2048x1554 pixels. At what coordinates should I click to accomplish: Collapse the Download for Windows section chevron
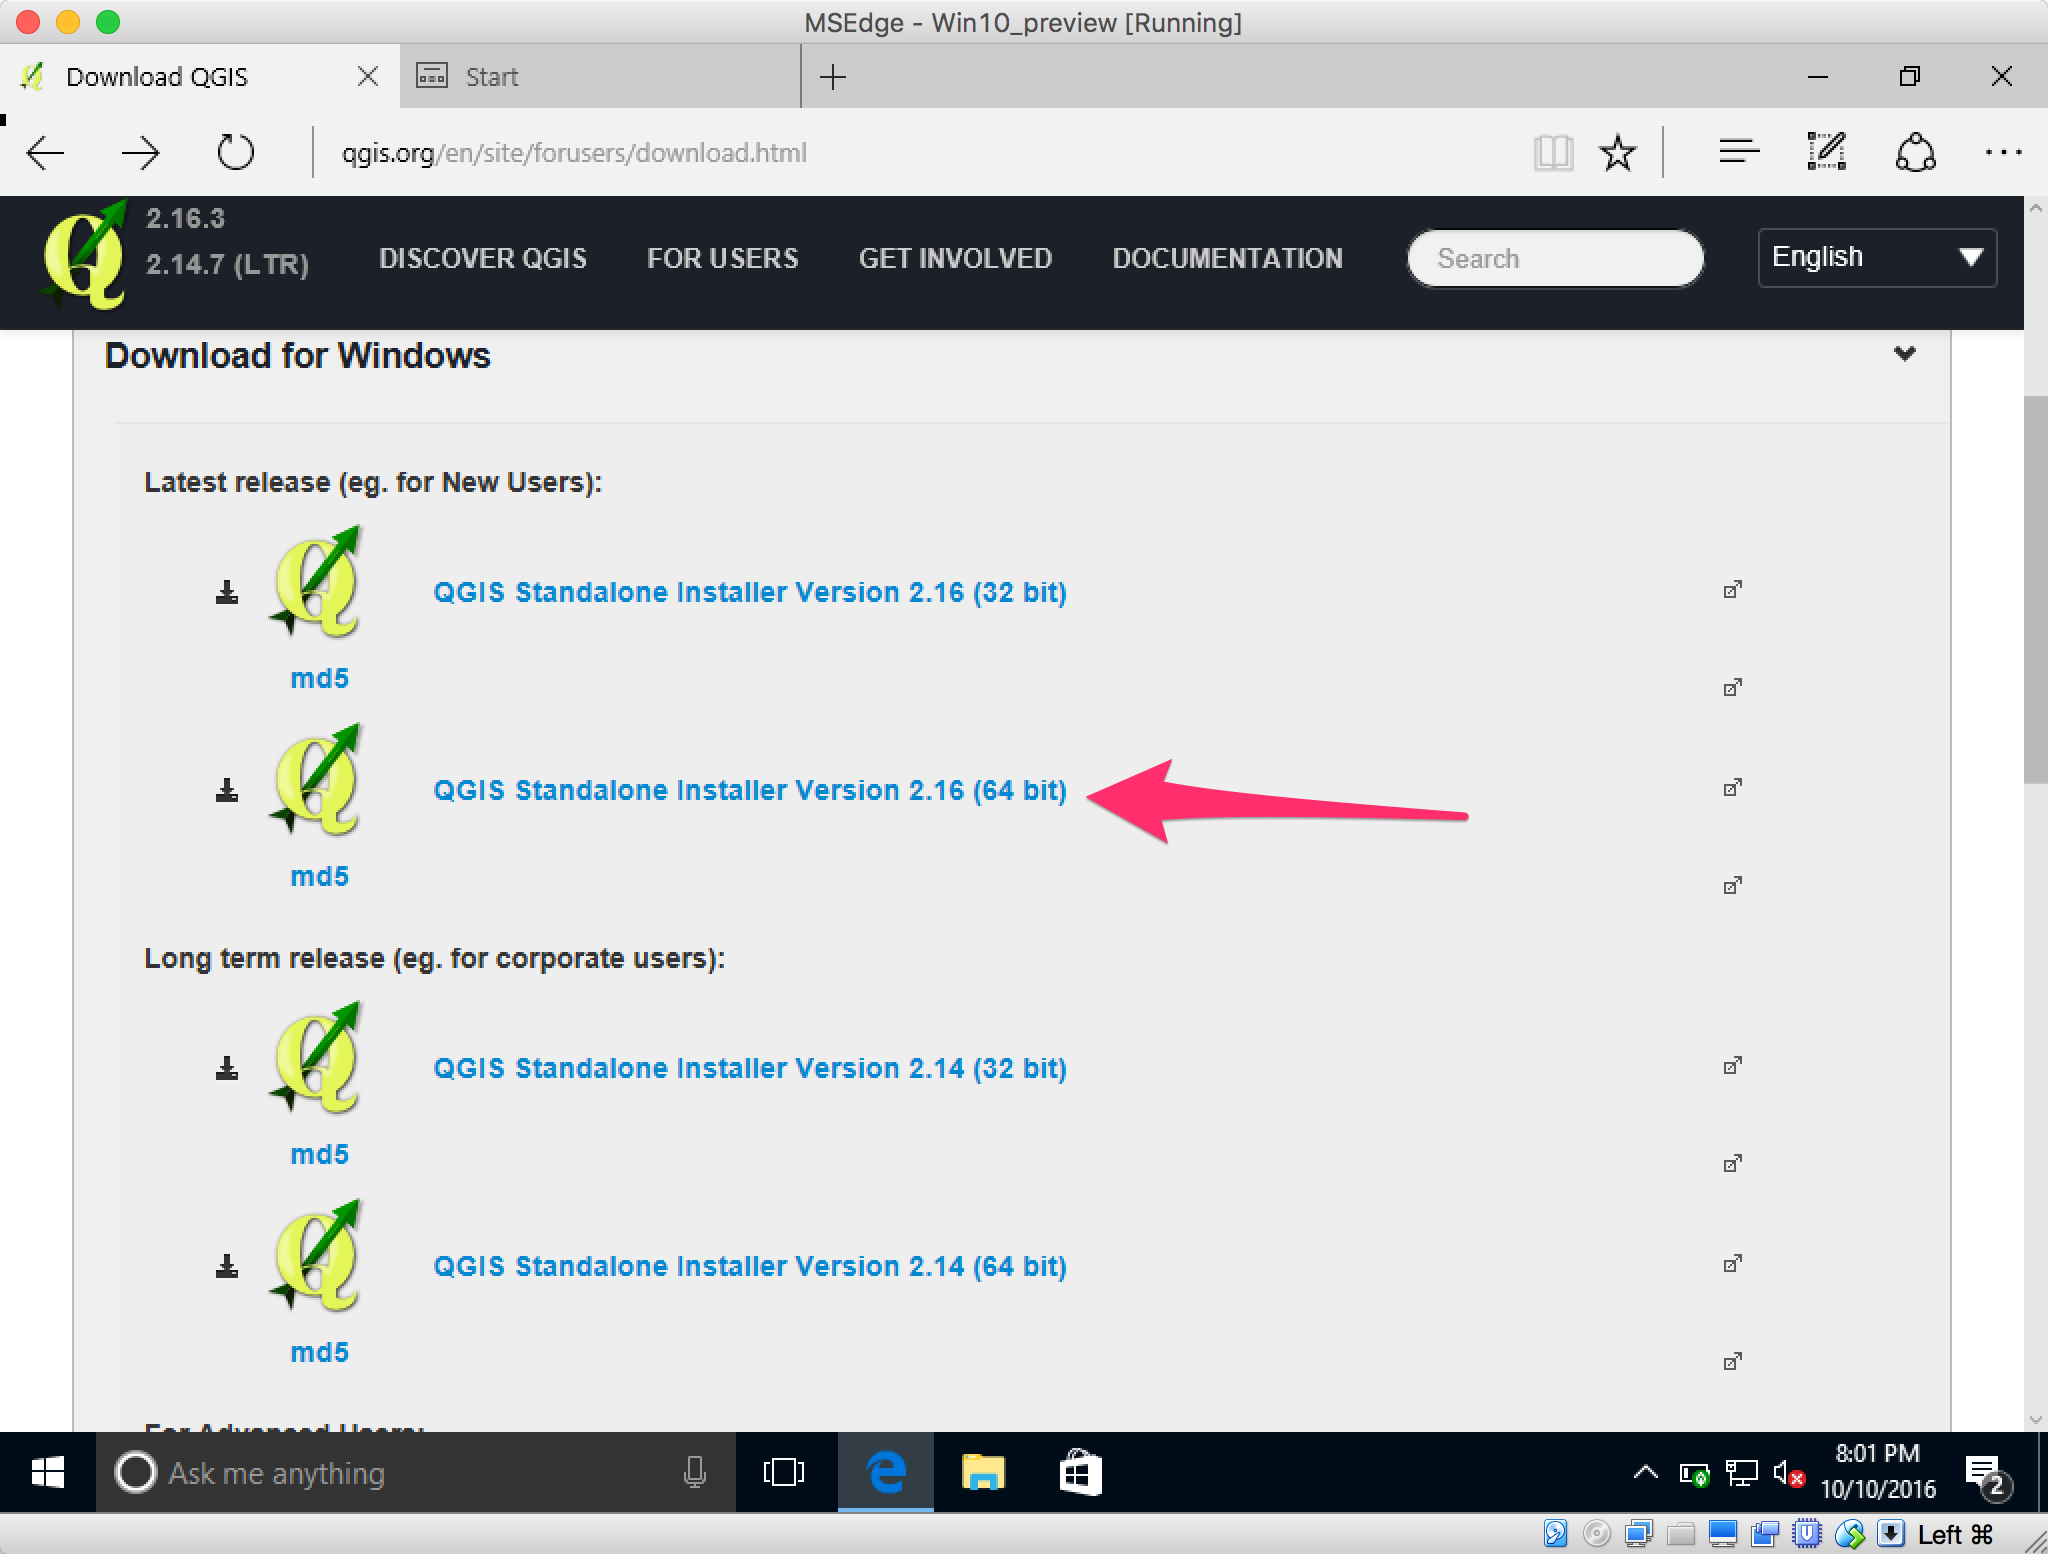click(1905, 353)
